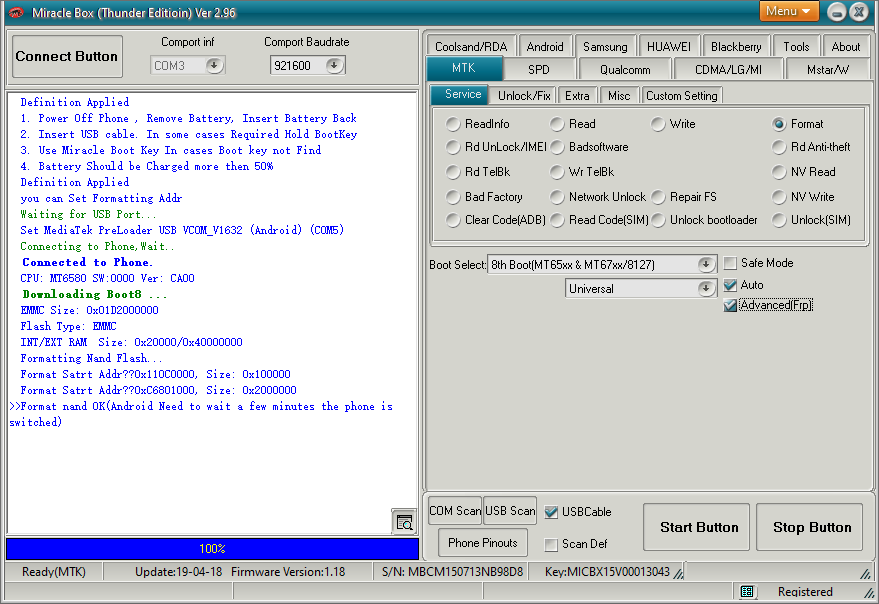
Task: Toggle the USBCable checkbox
Action: (x=551, y=511)
